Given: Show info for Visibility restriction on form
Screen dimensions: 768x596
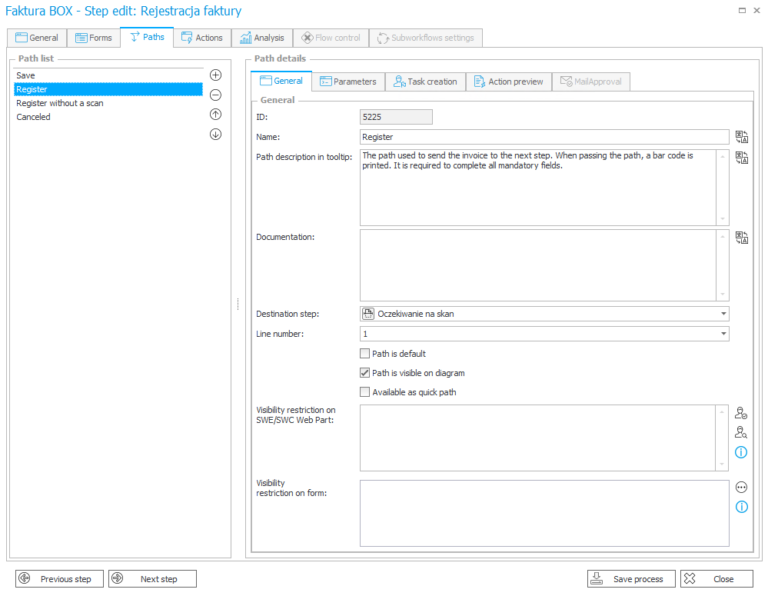Looking at the screenshot, I should pyautogui.click(x=742, y=506).
